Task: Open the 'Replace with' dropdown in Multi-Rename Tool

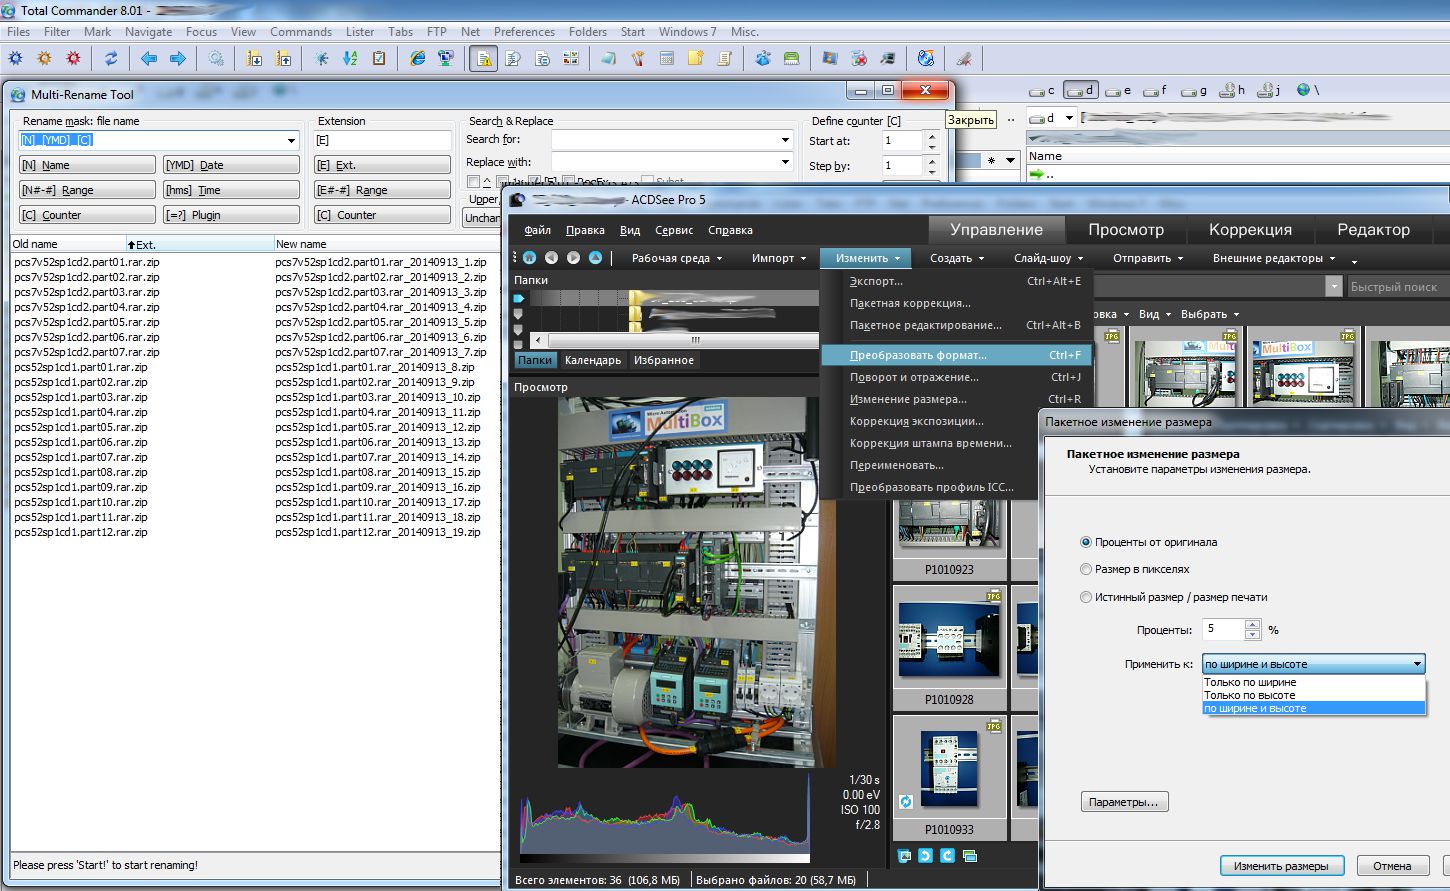Action: 785,162
